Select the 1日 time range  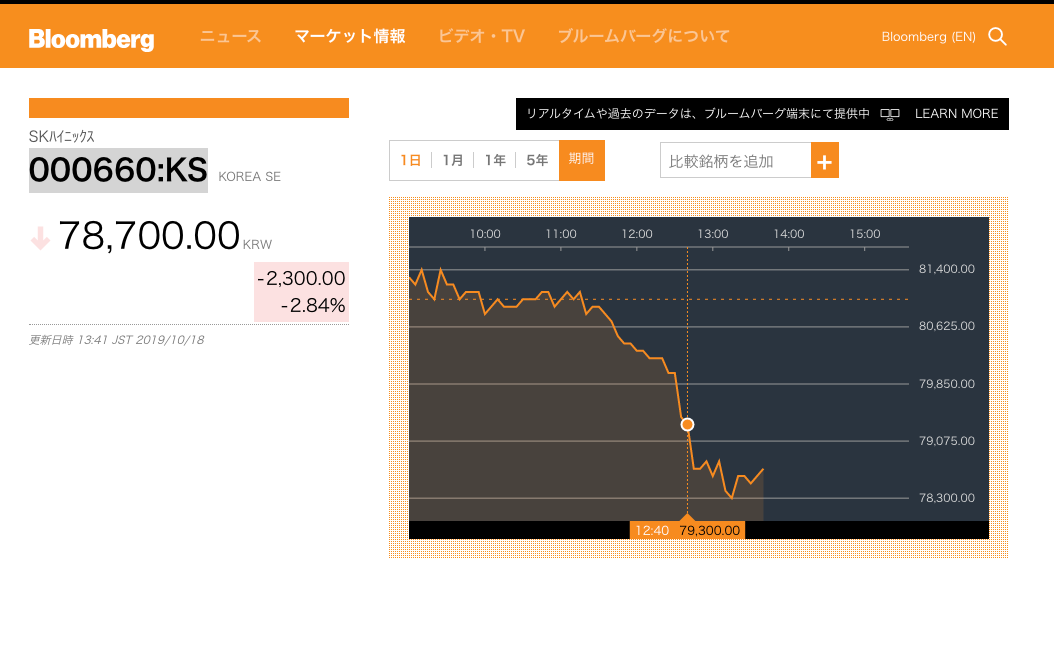coord(410,160)
